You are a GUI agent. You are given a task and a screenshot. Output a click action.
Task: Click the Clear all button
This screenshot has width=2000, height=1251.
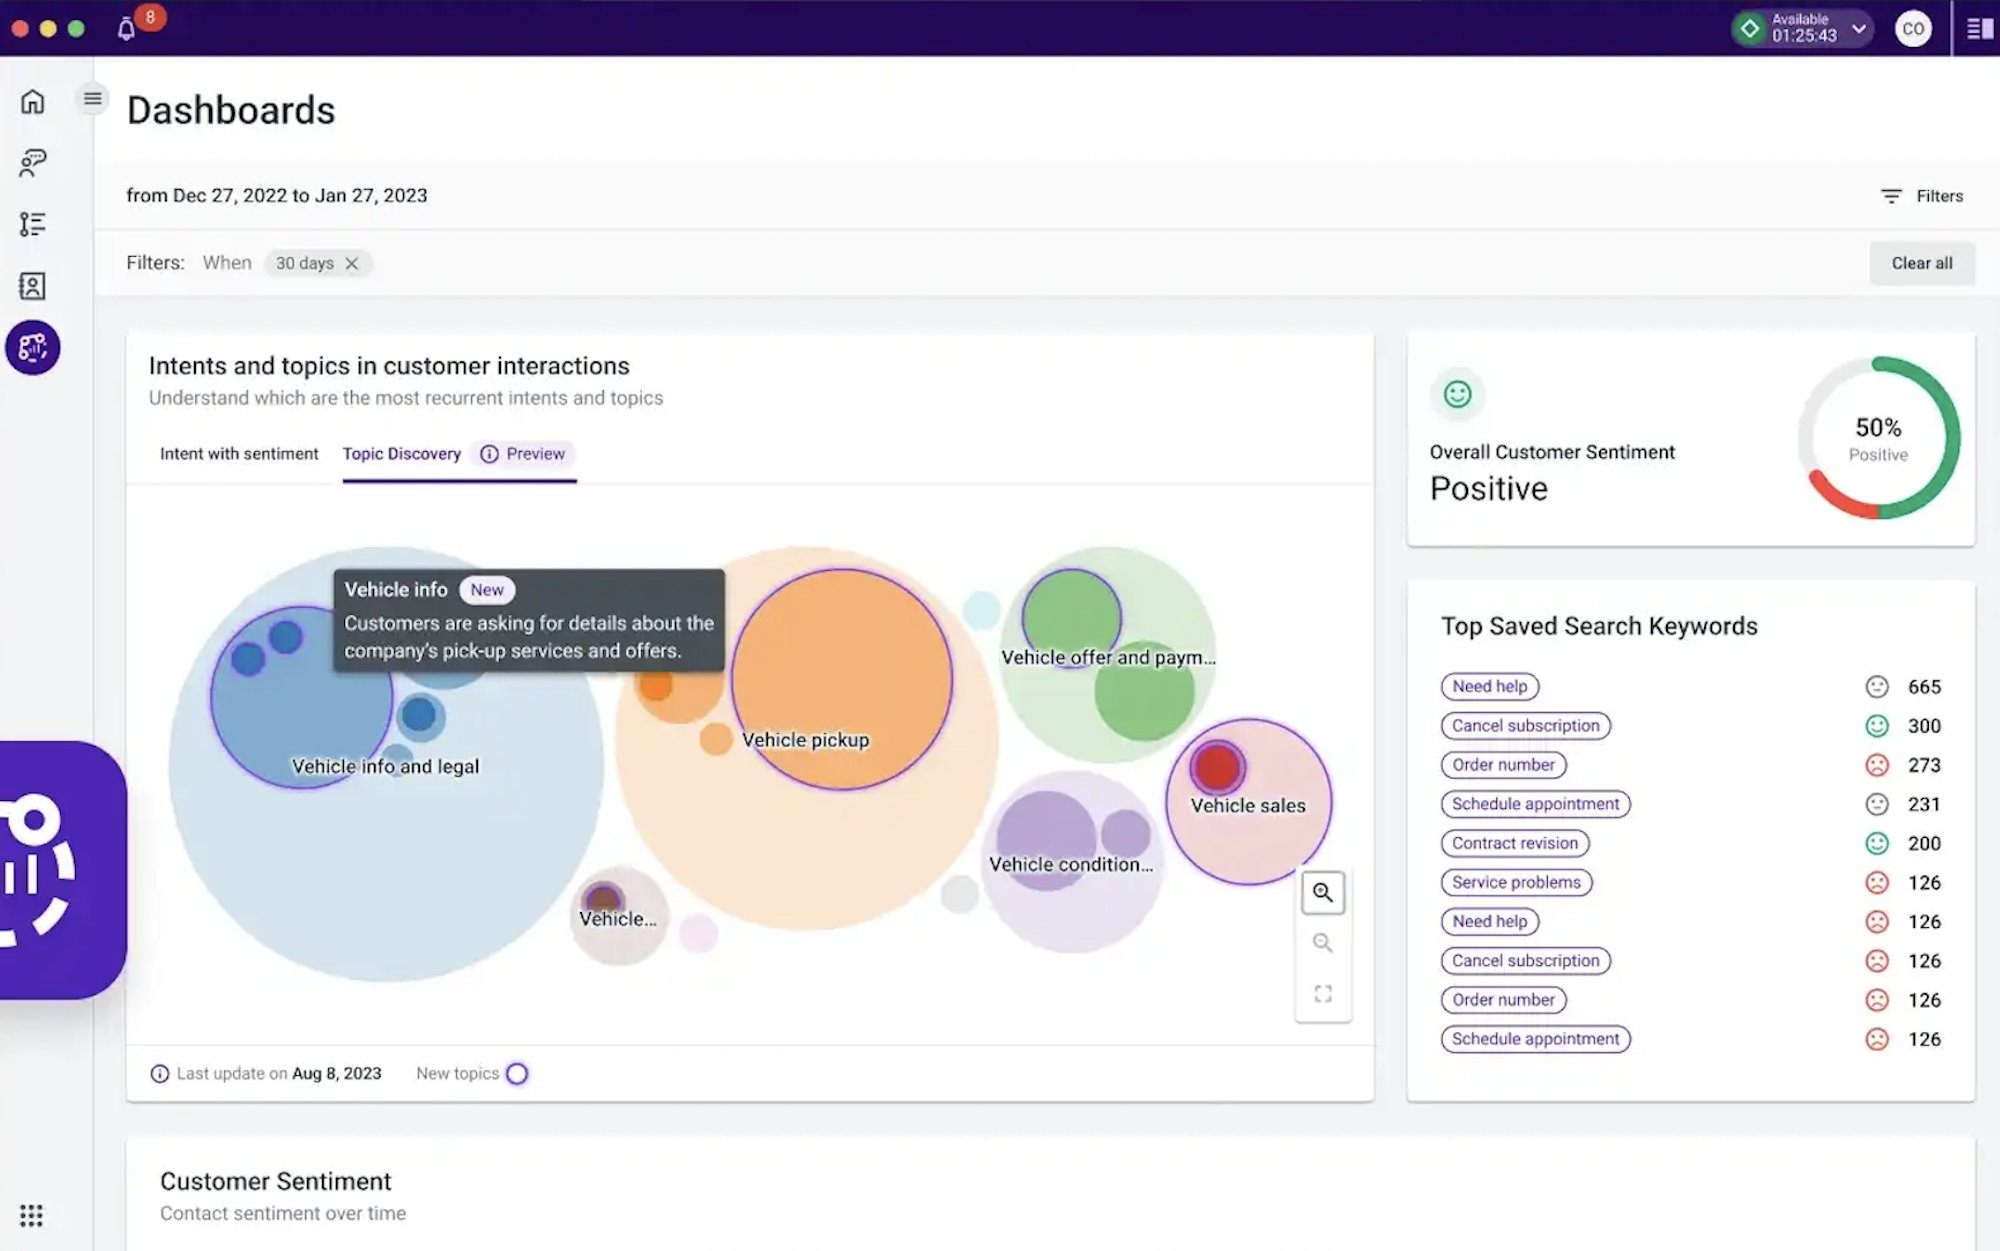[x=1922, y=263]
